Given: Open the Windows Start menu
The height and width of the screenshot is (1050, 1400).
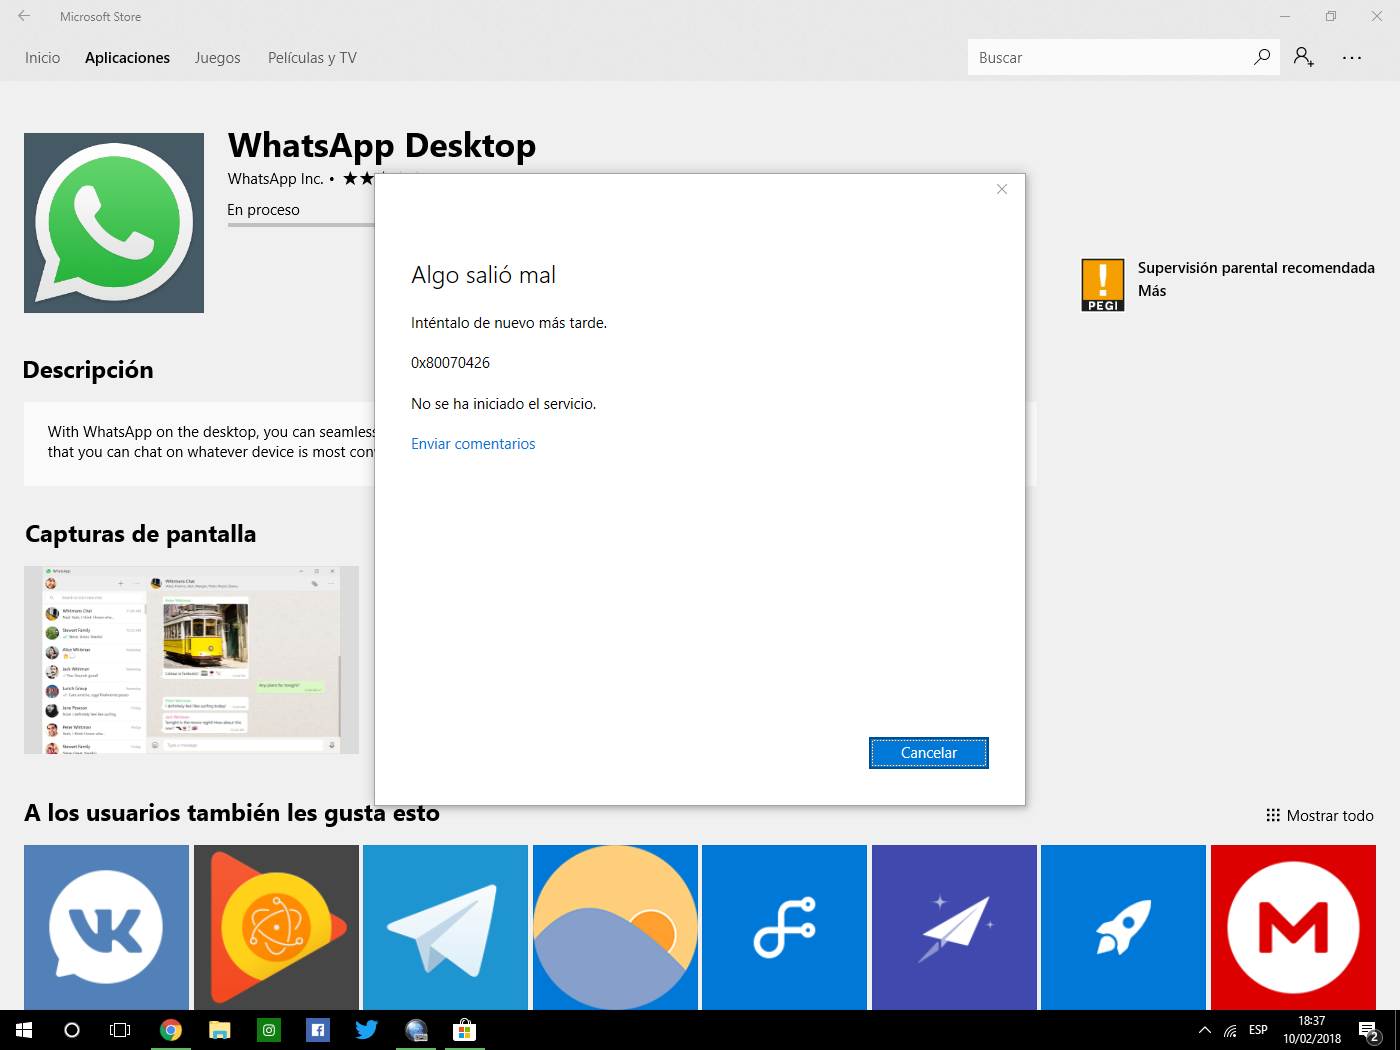Looking at the screenshot, I should click(x=24, y=1030).
